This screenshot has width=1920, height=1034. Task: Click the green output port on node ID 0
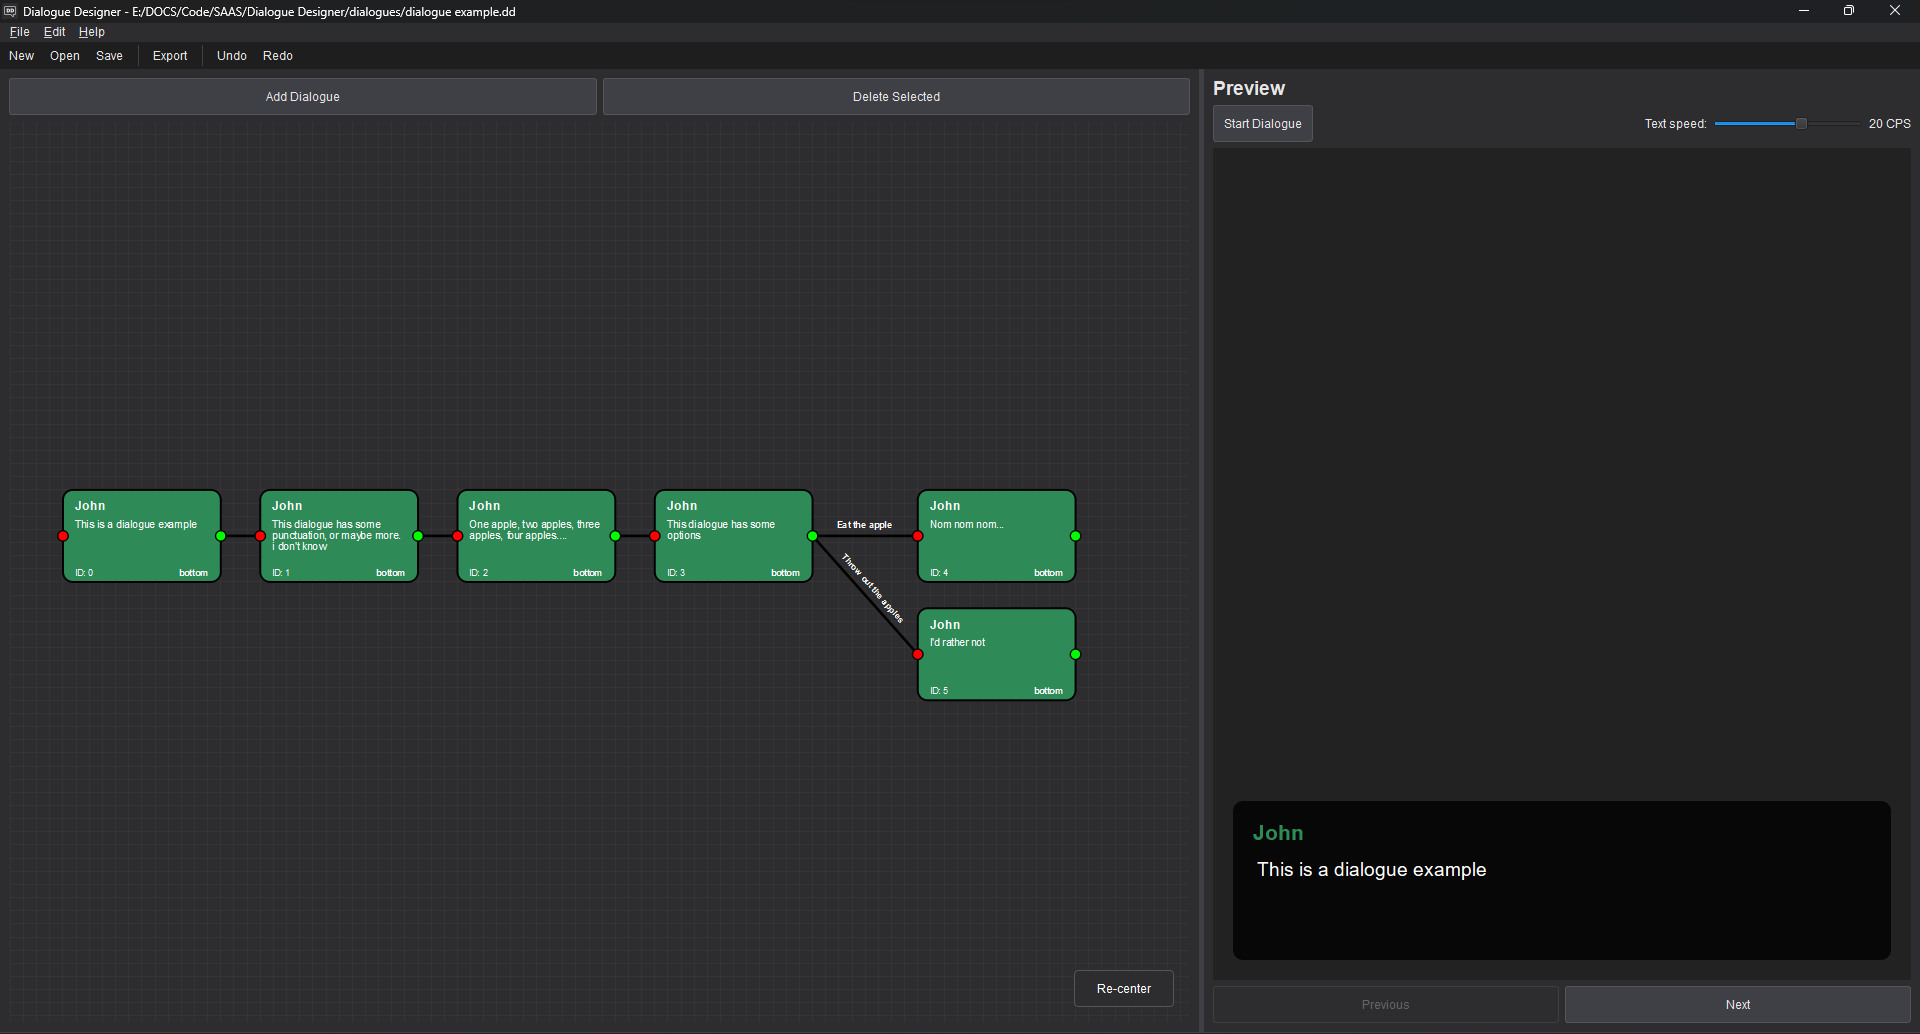click(x=220, y=536)
